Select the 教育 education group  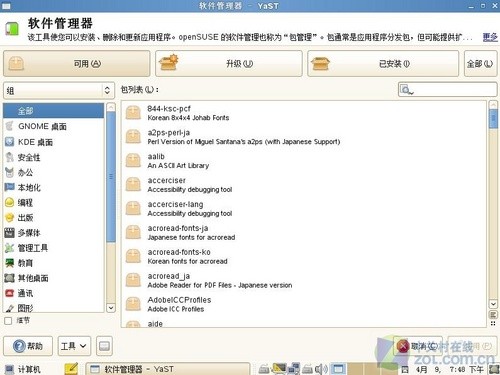(53, 263)
